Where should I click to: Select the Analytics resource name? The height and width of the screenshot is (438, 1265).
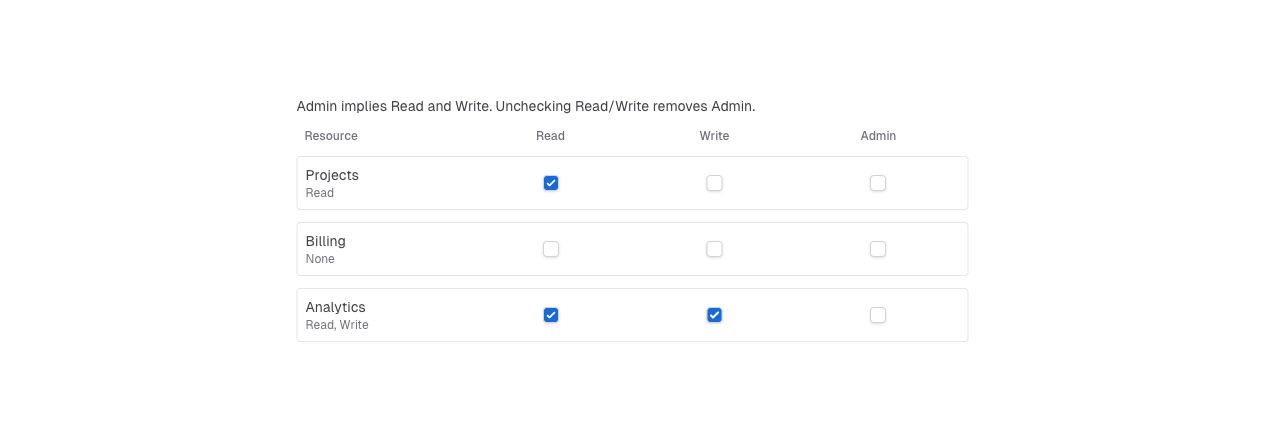coord(336,307)
